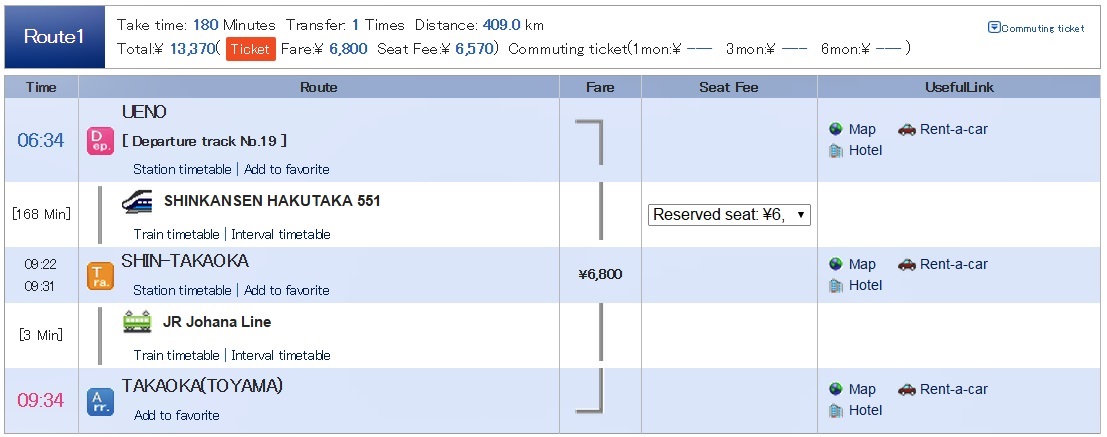The image size is (1107, 437).
Task: Click the globe Map icon for UENO
Action: pos(836,129)
